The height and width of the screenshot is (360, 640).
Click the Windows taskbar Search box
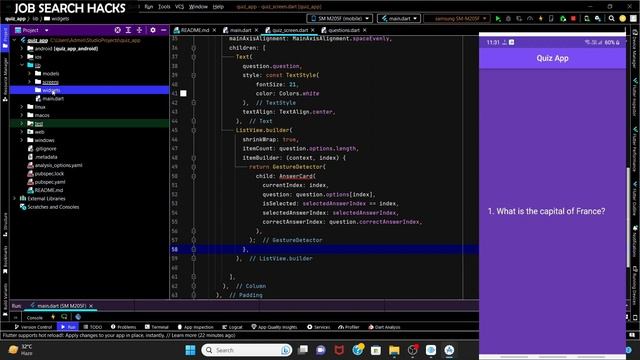247,350
